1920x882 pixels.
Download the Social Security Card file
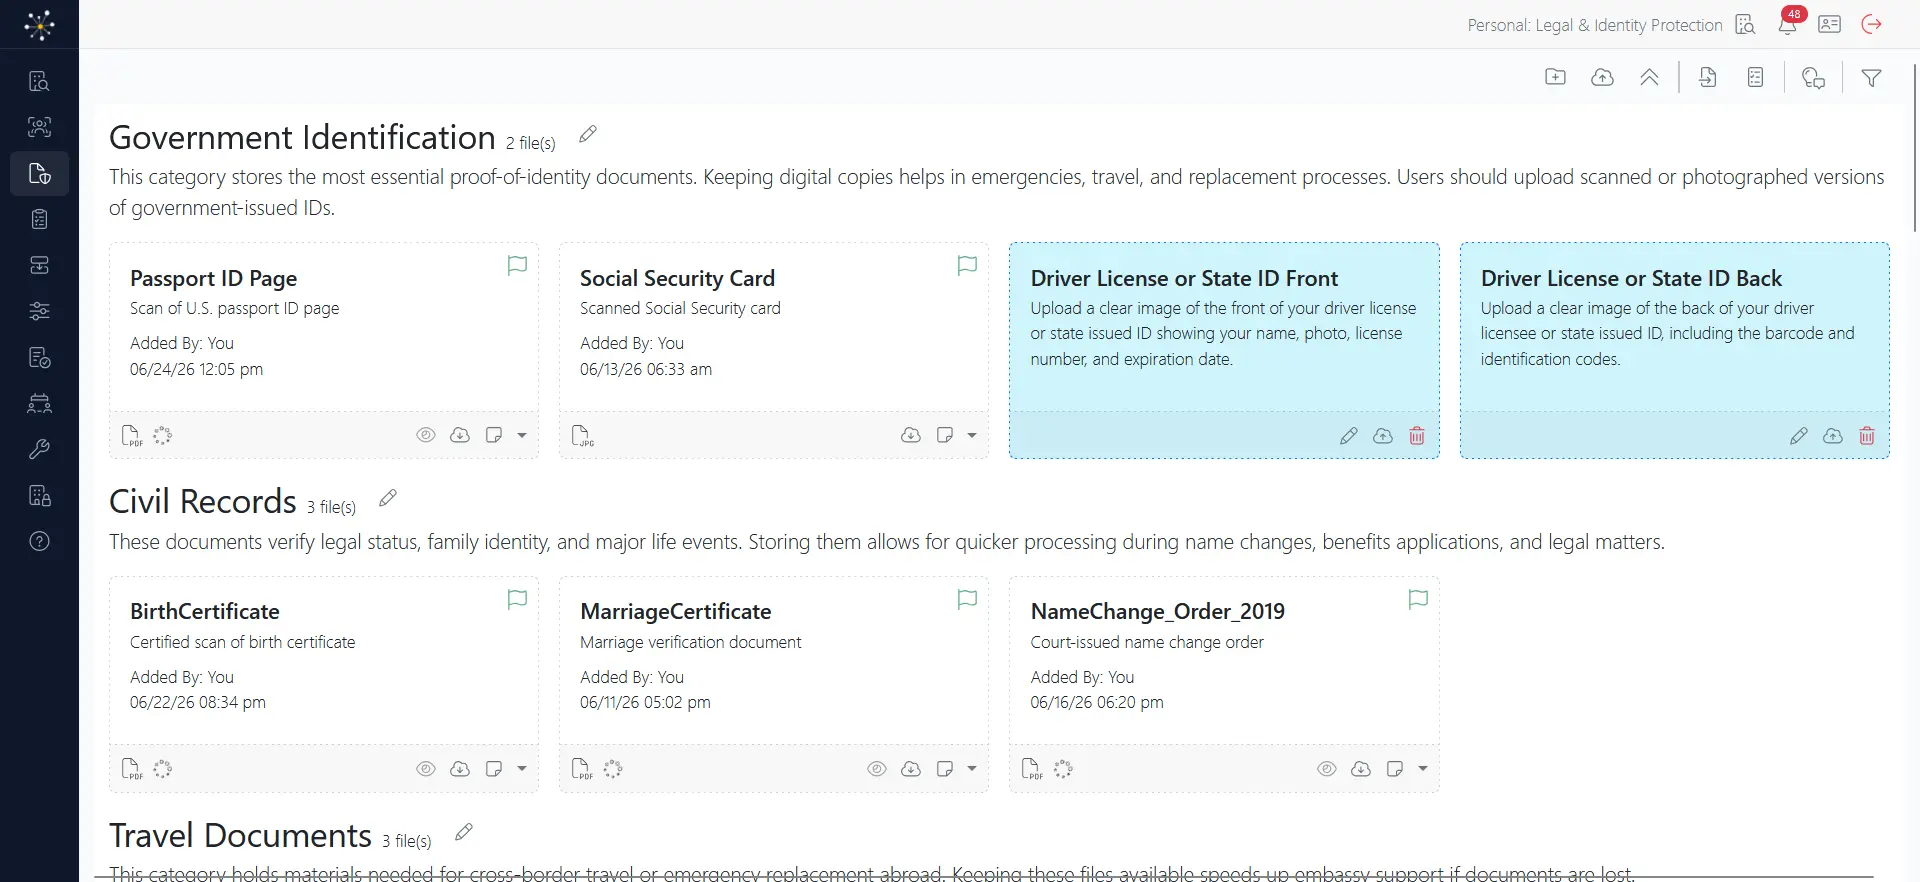click(x=911, y=435)
